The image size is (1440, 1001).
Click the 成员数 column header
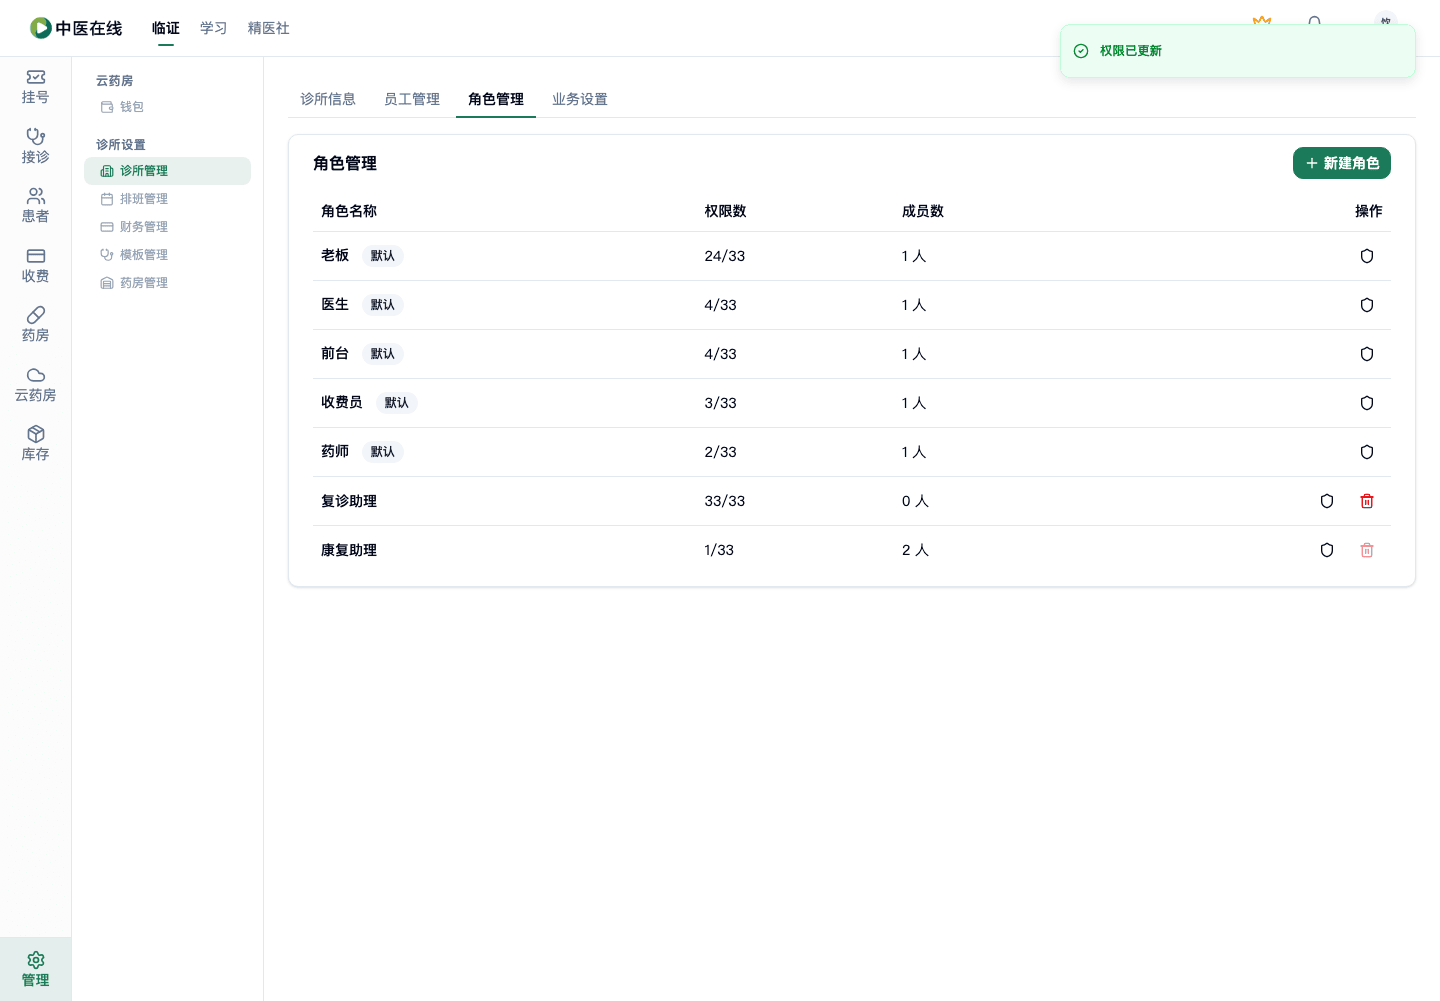coord(922,211)
